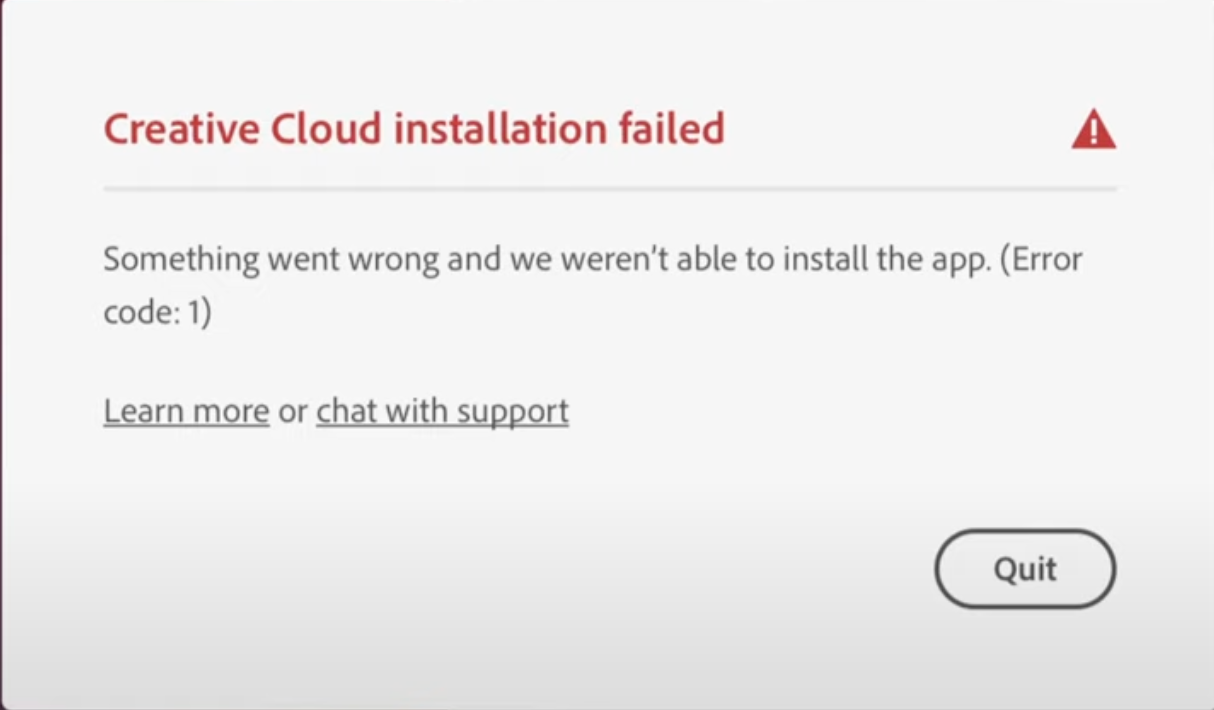
Task: Click the word or between the links
Action: click(x=293, y=411)
